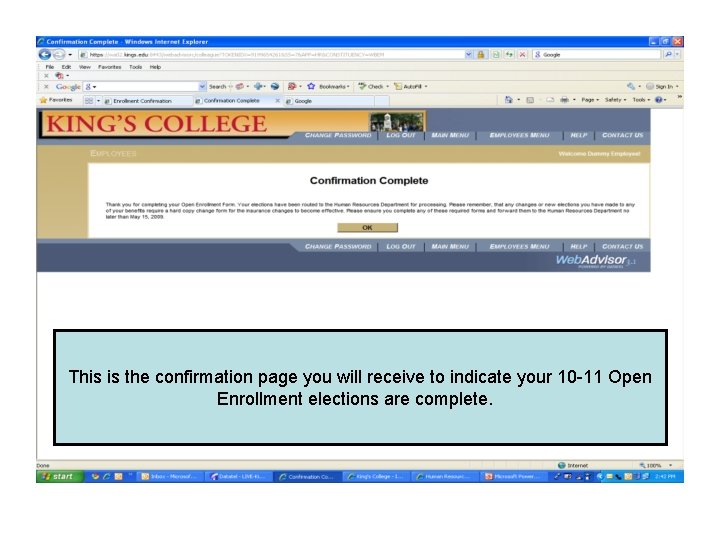Open the Inbox - Microsoft taskbar item
720x540 pixels.
tap(170, 477)
